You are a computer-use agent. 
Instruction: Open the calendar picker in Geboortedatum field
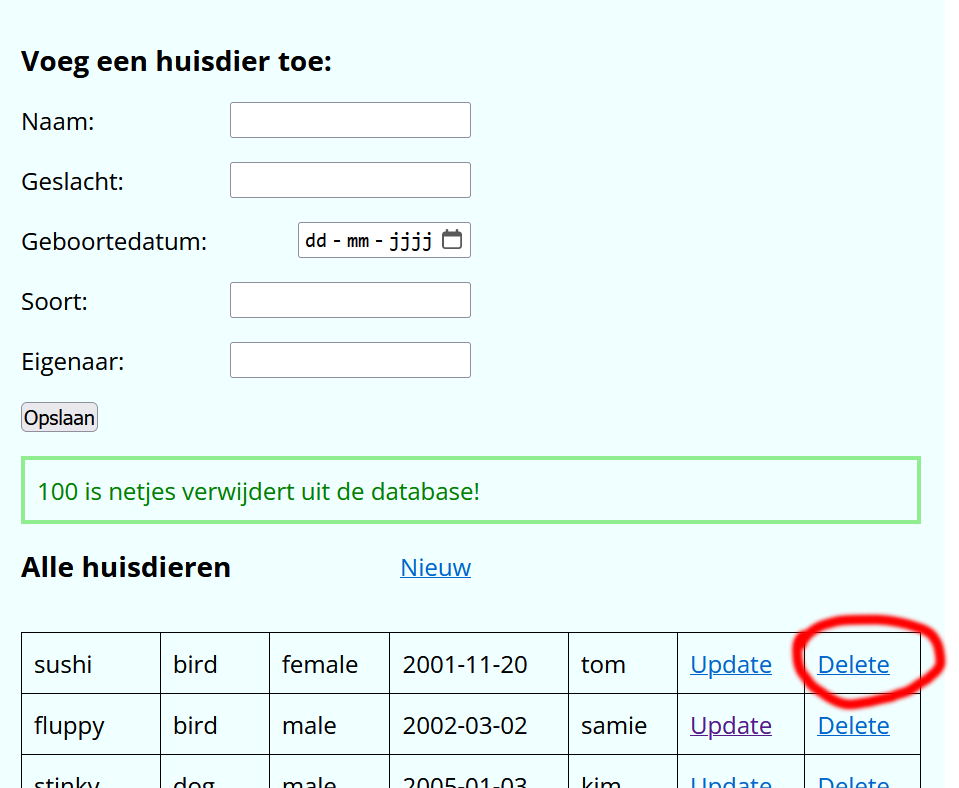pos(452,240)
